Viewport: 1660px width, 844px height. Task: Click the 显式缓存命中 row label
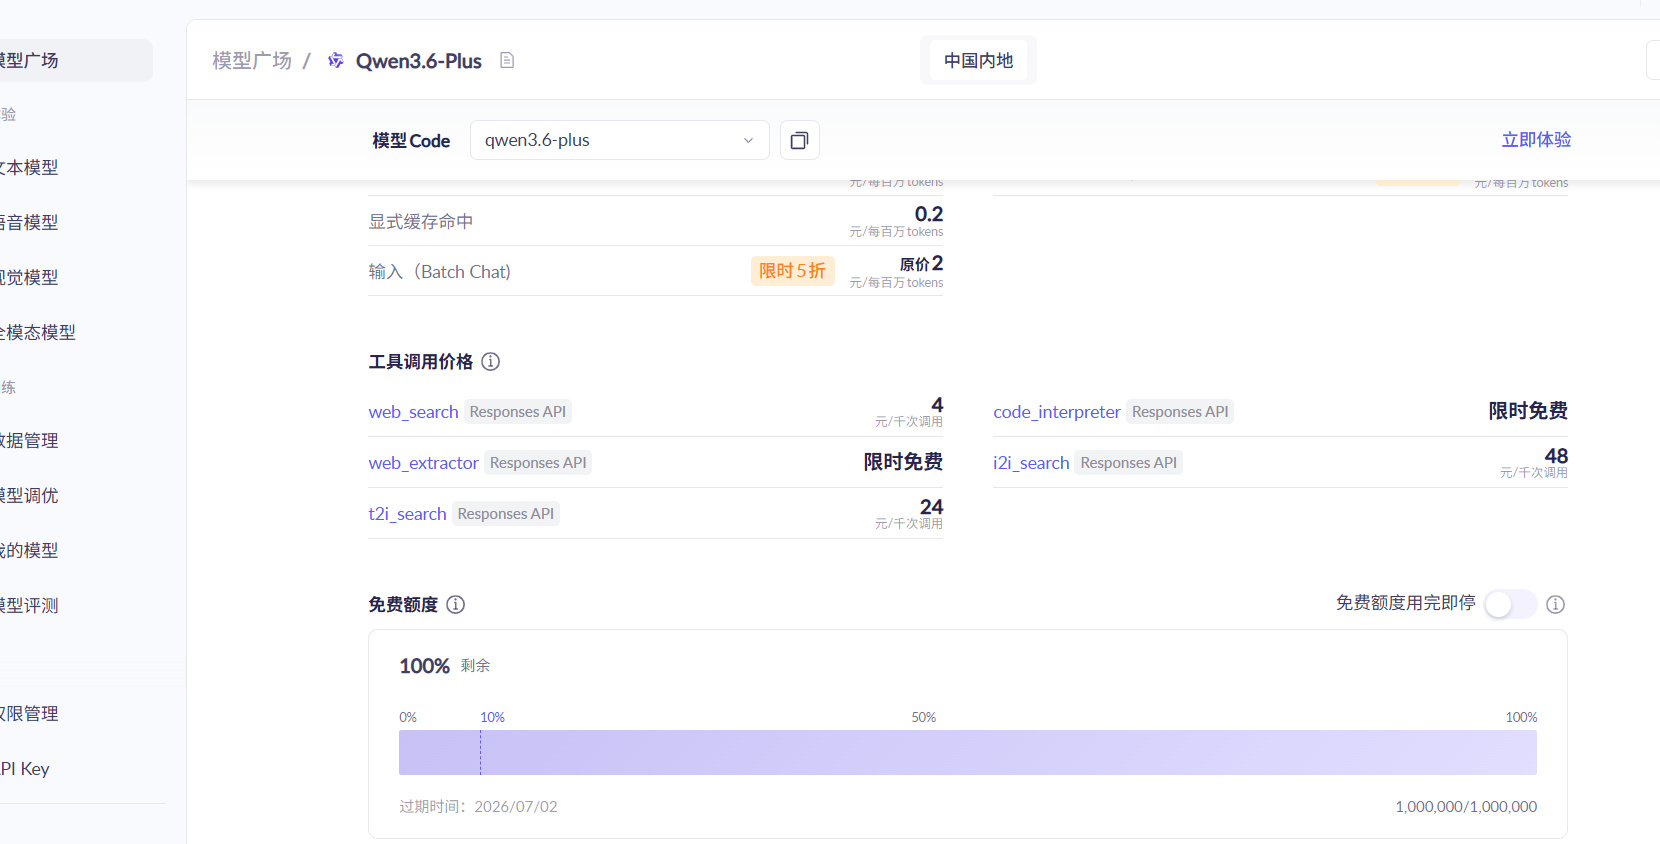click(421, 222)
